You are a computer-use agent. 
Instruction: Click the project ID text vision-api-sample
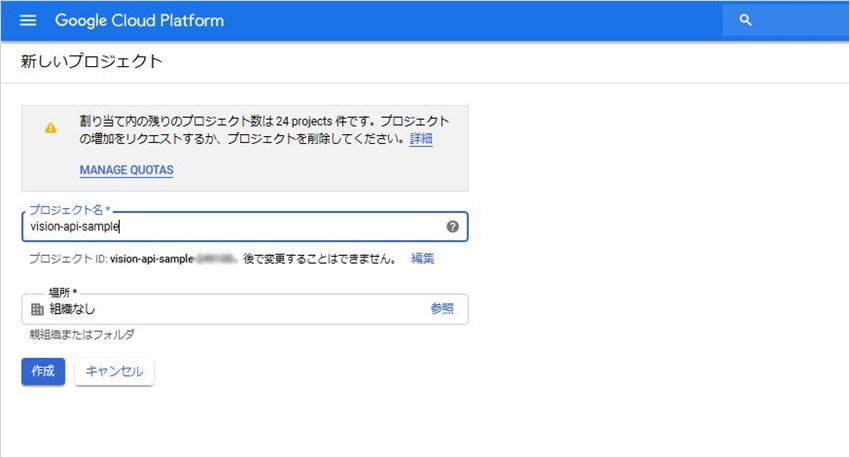(152, 259)
